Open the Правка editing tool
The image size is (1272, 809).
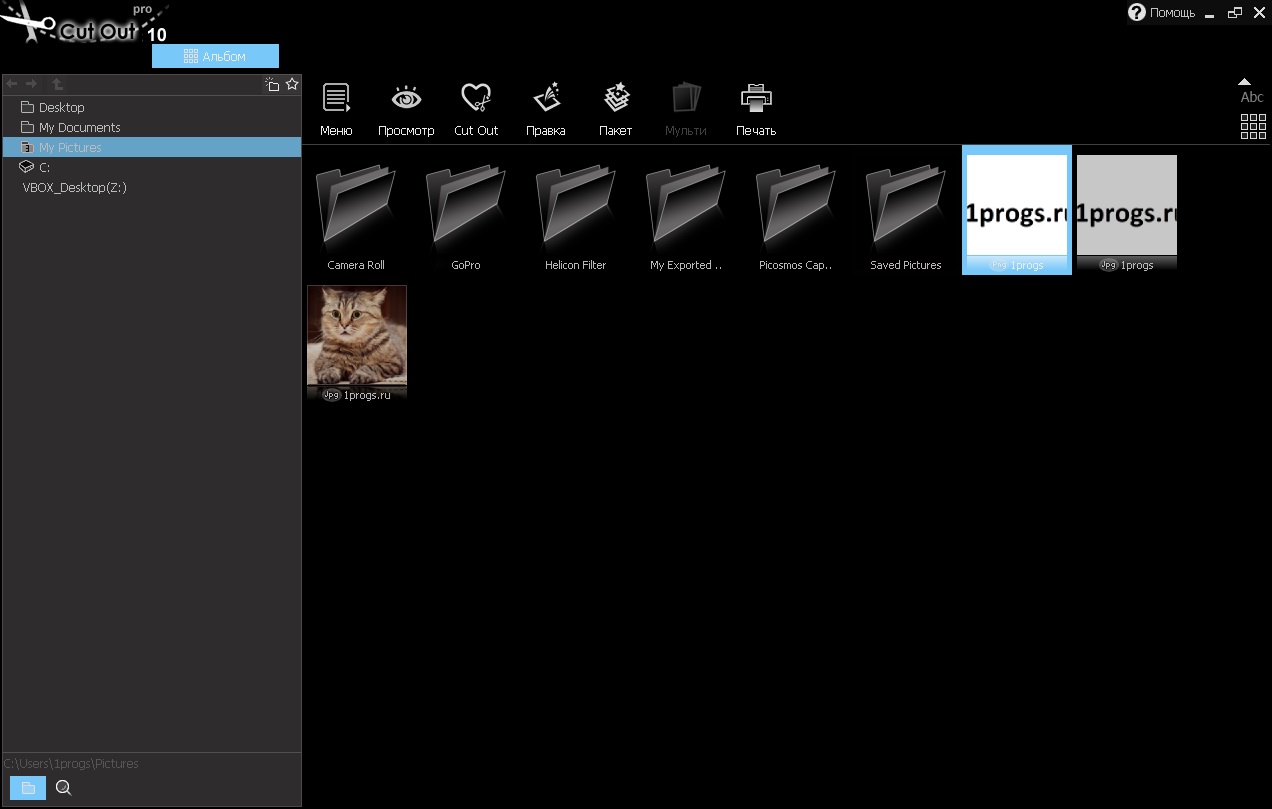(x=546, y=98)
